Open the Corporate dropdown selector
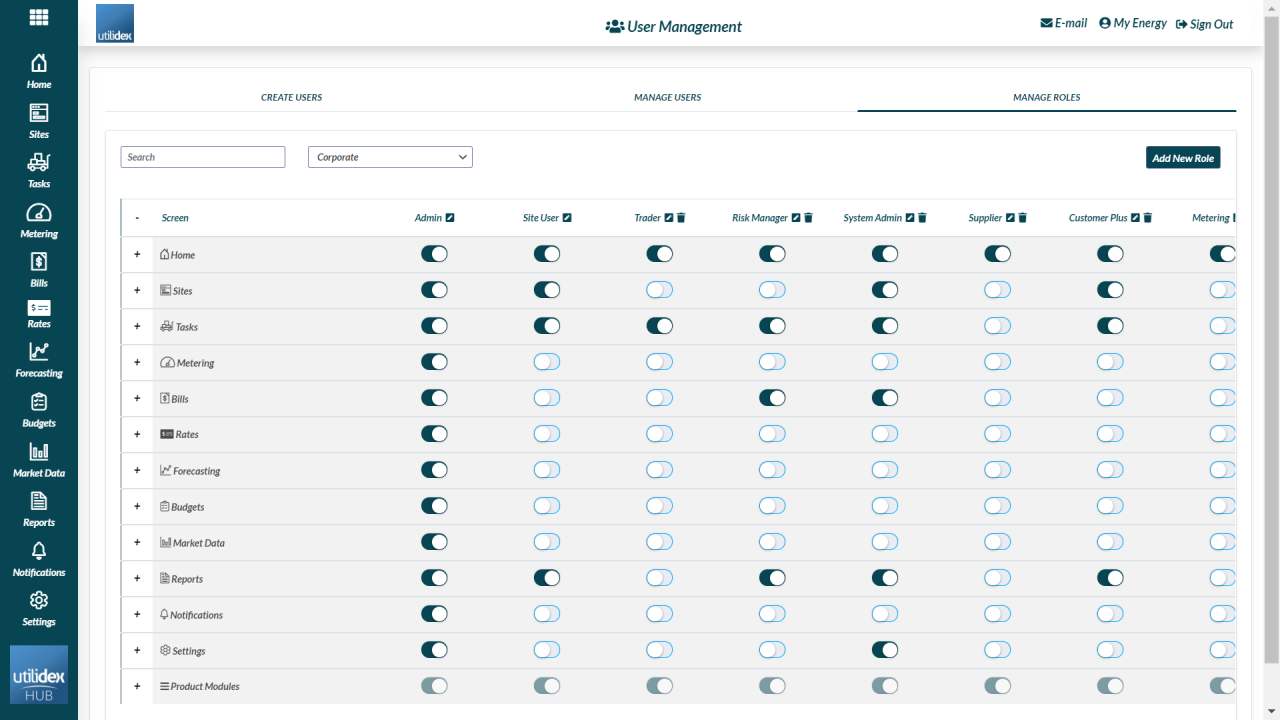The height and width of the screenshot is (720, 1280). tap(390, 157)
